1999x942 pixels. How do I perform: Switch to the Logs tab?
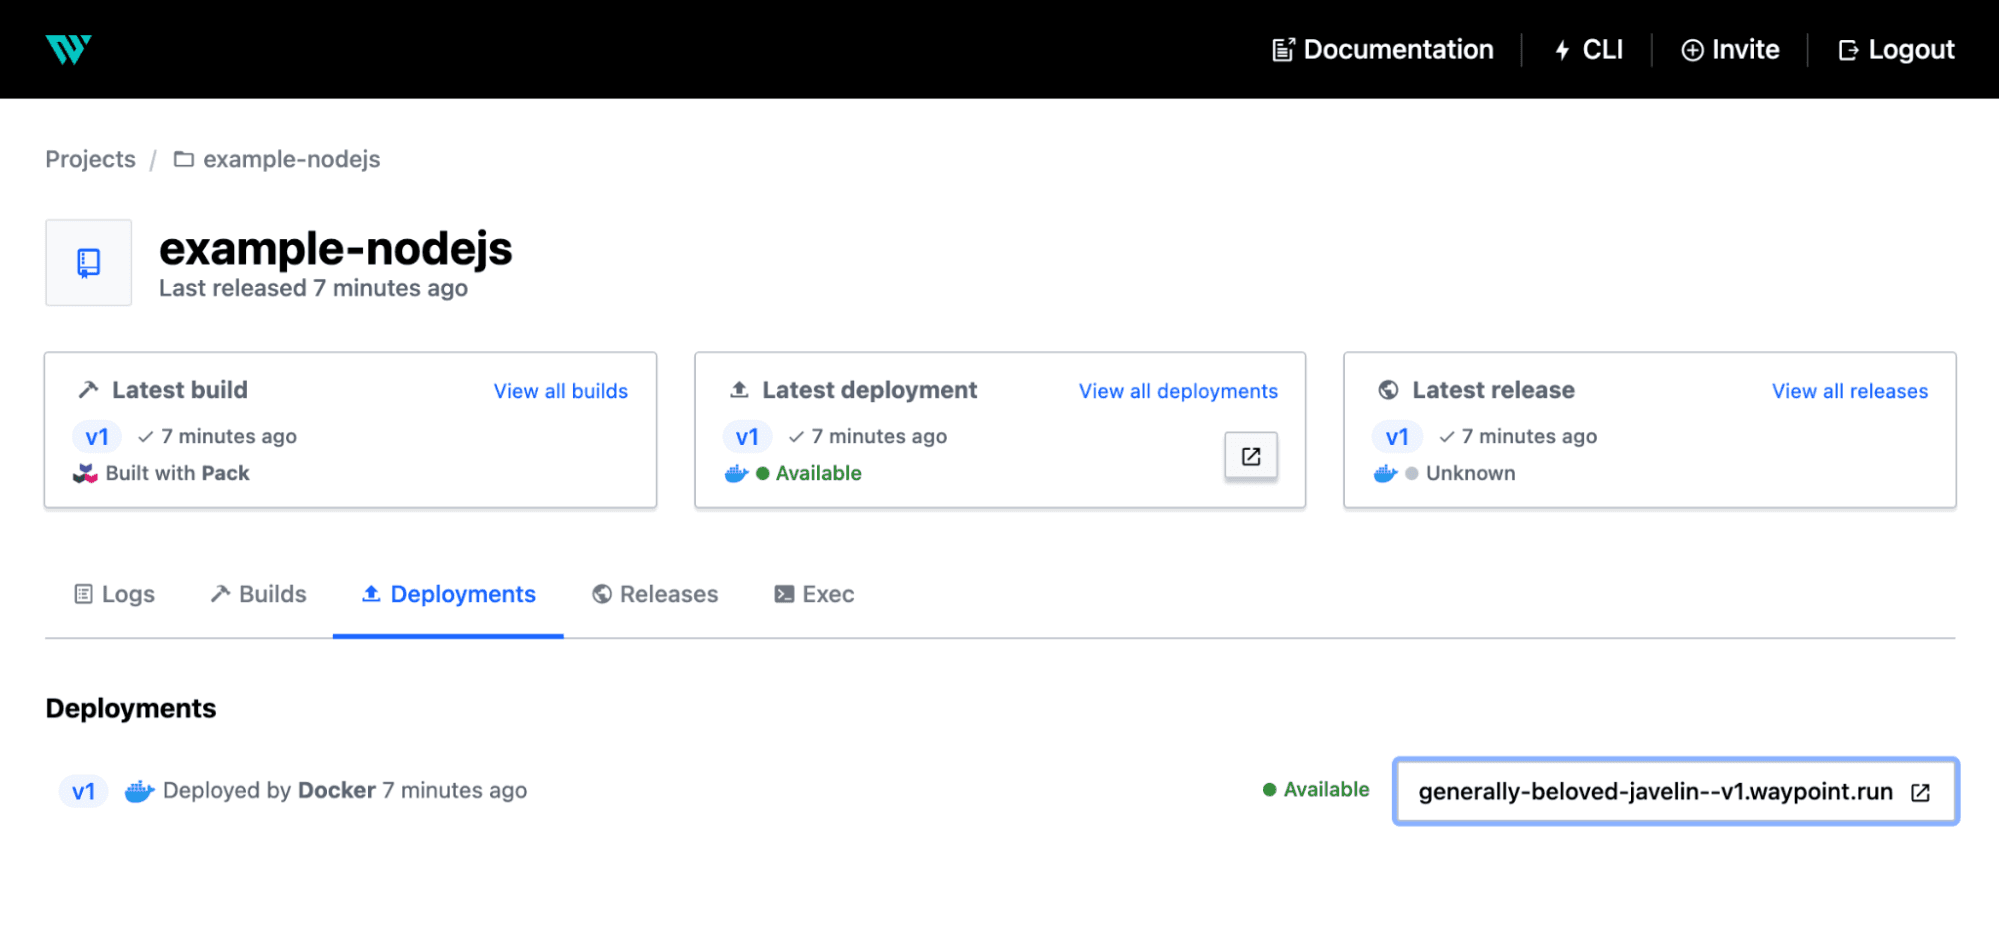click(x=115, y=594)
